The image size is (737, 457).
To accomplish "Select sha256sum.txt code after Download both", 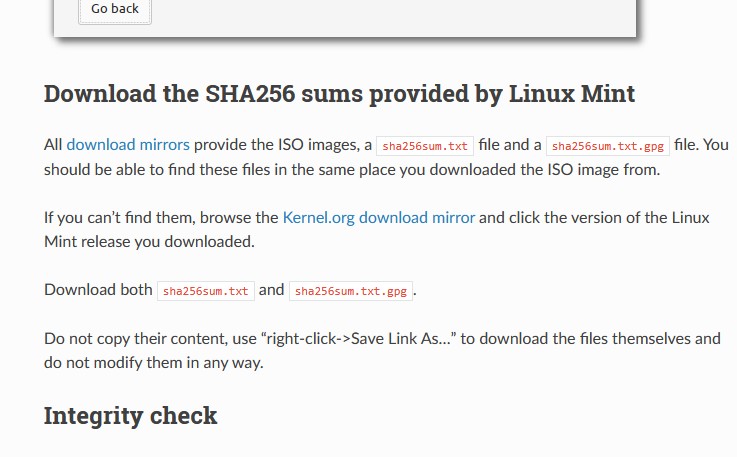I will click(205, 291).
